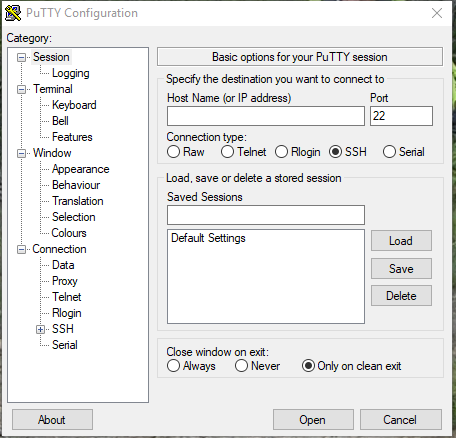Open the Session category
This screenshot has height=438, width=456.
point(51,57)
